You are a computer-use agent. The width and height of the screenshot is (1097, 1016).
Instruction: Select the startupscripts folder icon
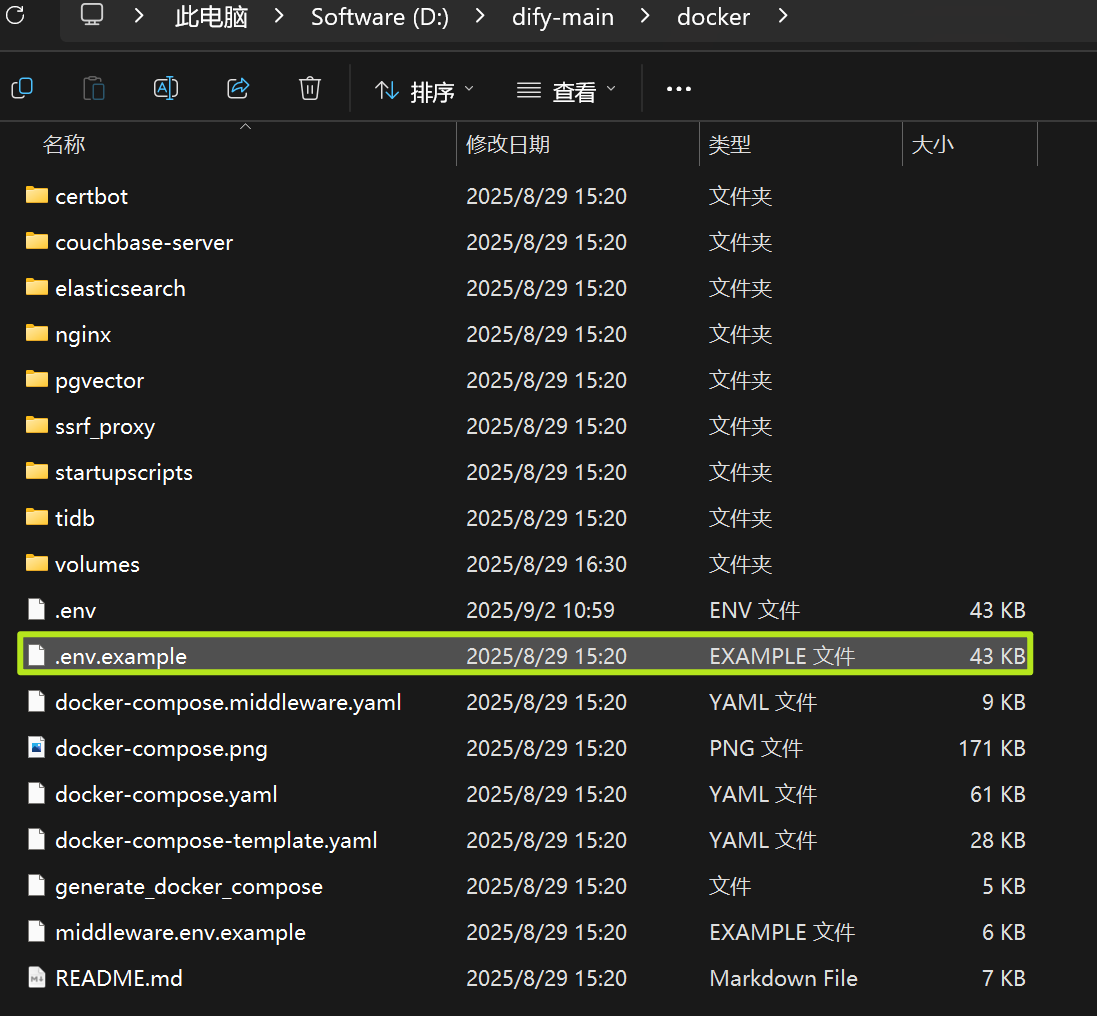(36, 471)
